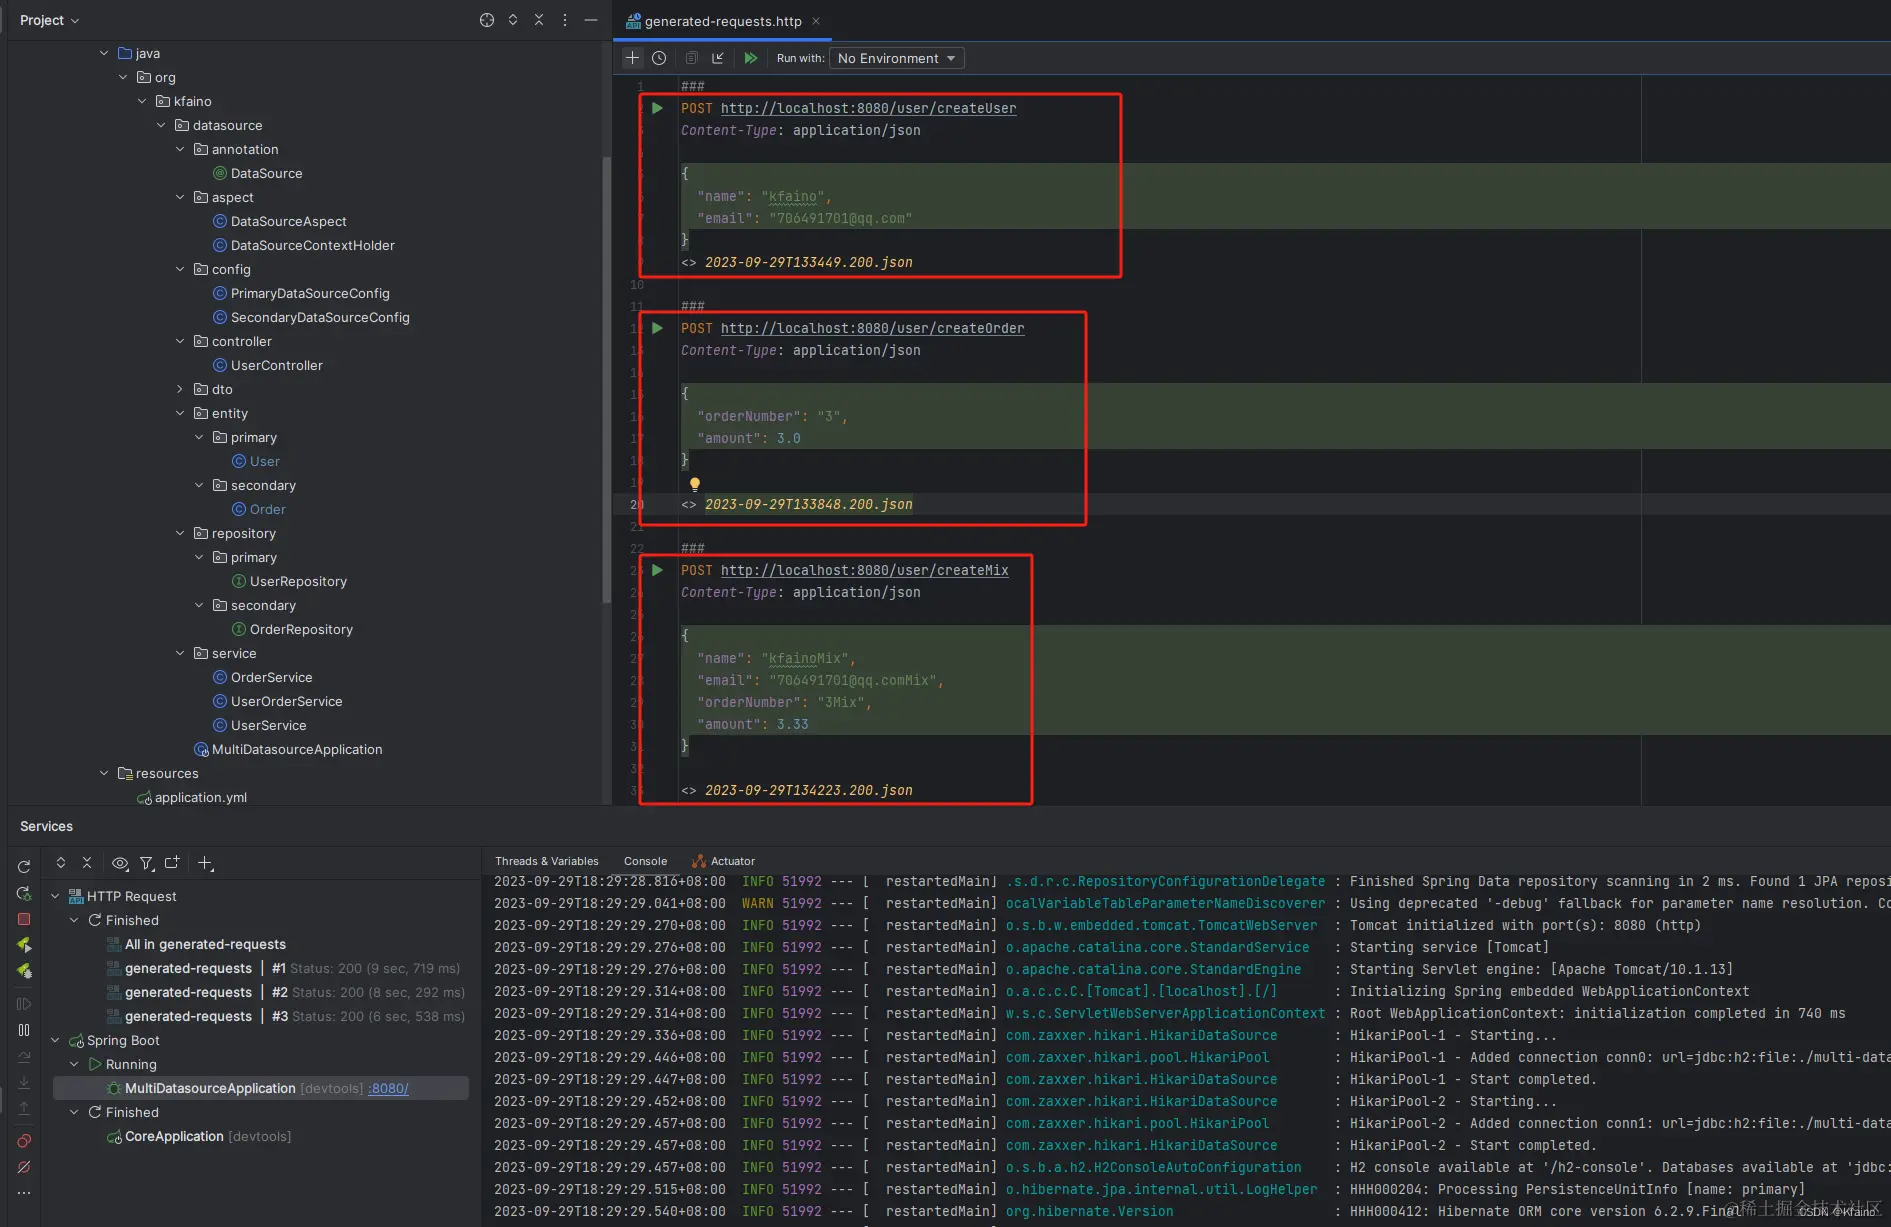Expand all nodes in Services tree
Viewport: 1891px width, 1227px height.
[x=61, y=862]
